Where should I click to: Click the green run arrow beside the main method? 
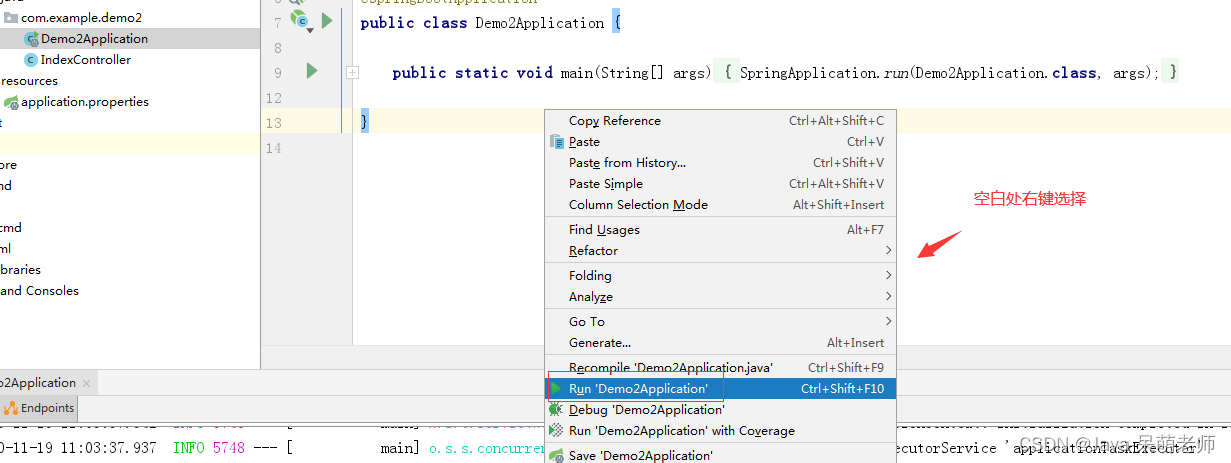coord(312,70)
